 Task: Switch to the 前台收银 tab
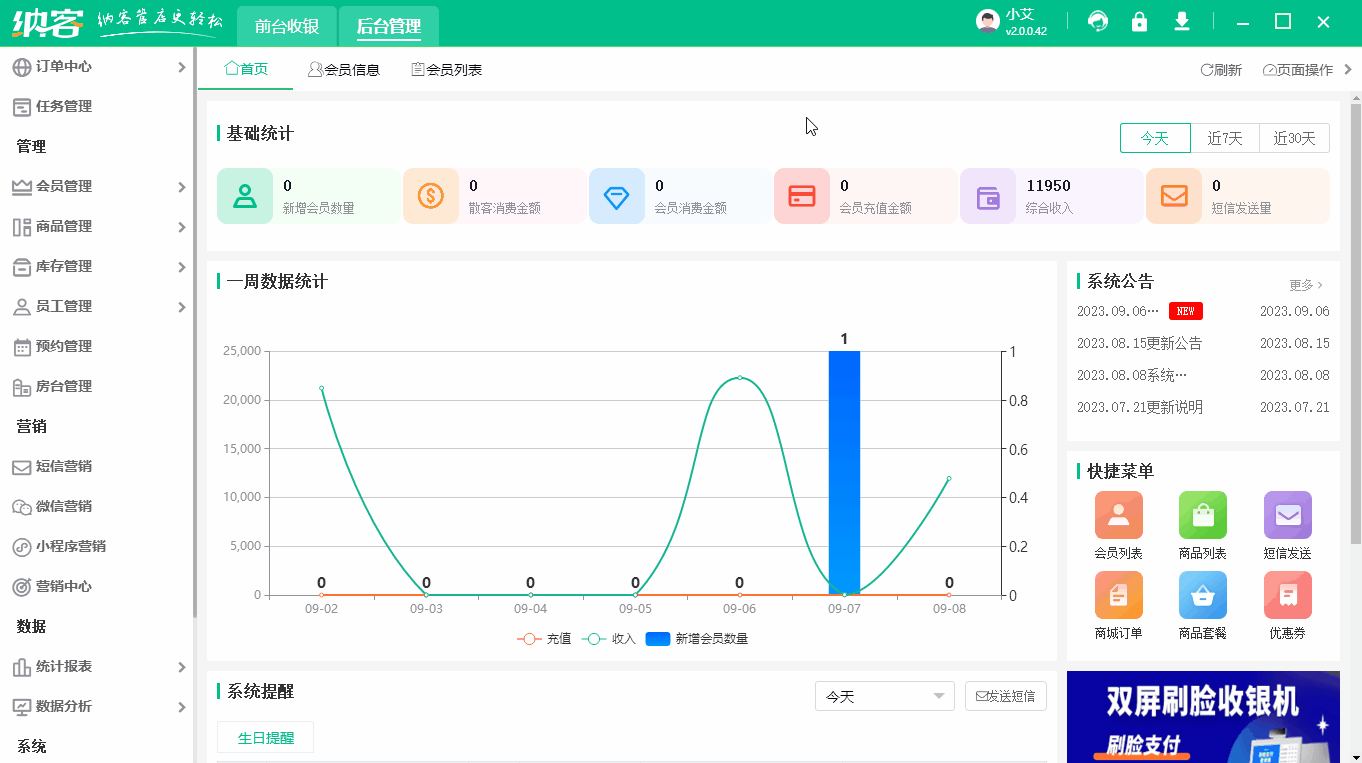pyautogui.click(x=287, y=26)
